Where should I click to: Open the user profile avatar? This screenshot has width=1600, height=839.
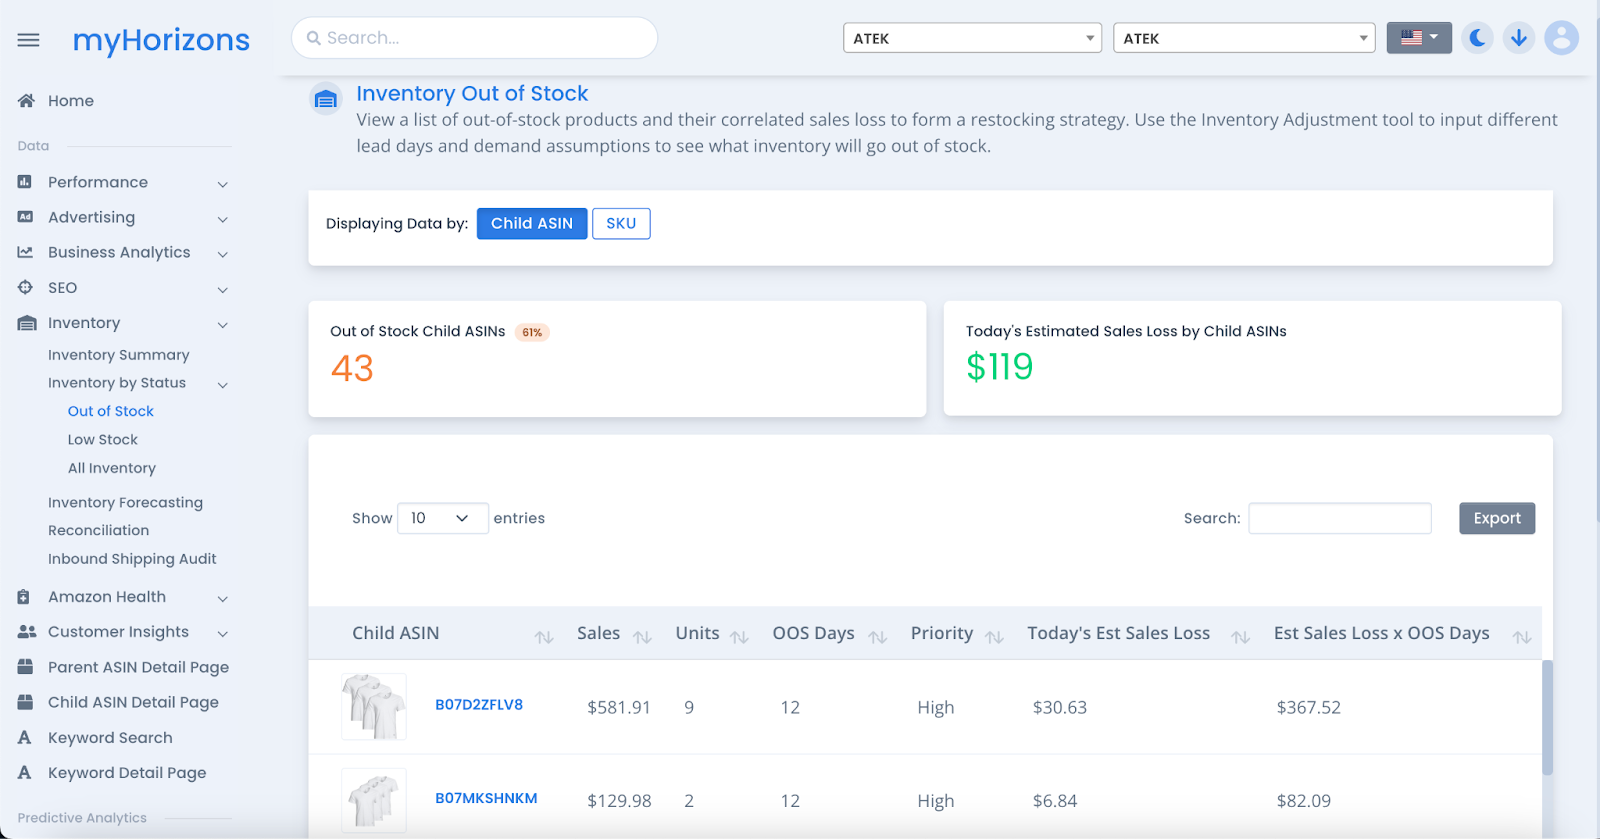coord(1561,38)
